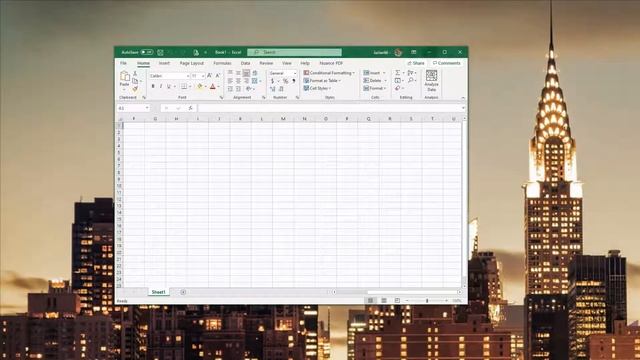The width and height of the screenshot is (640, 360).
Task: Open the General number format dropdown
Action: [295, 73]
